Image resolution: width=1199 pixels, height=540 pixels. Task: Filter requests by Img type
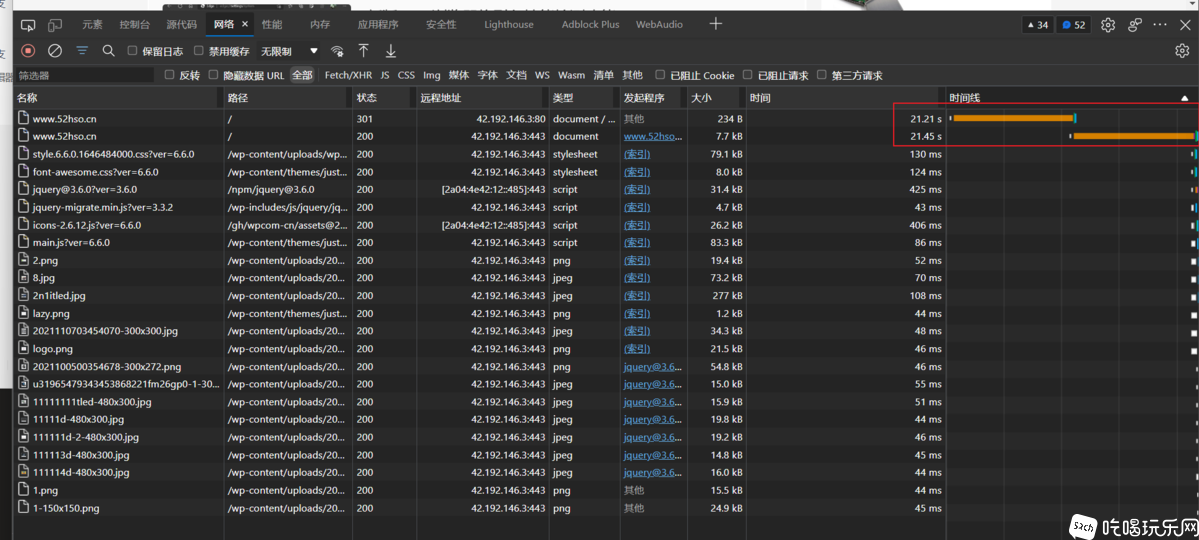click(x=432, y=75)
